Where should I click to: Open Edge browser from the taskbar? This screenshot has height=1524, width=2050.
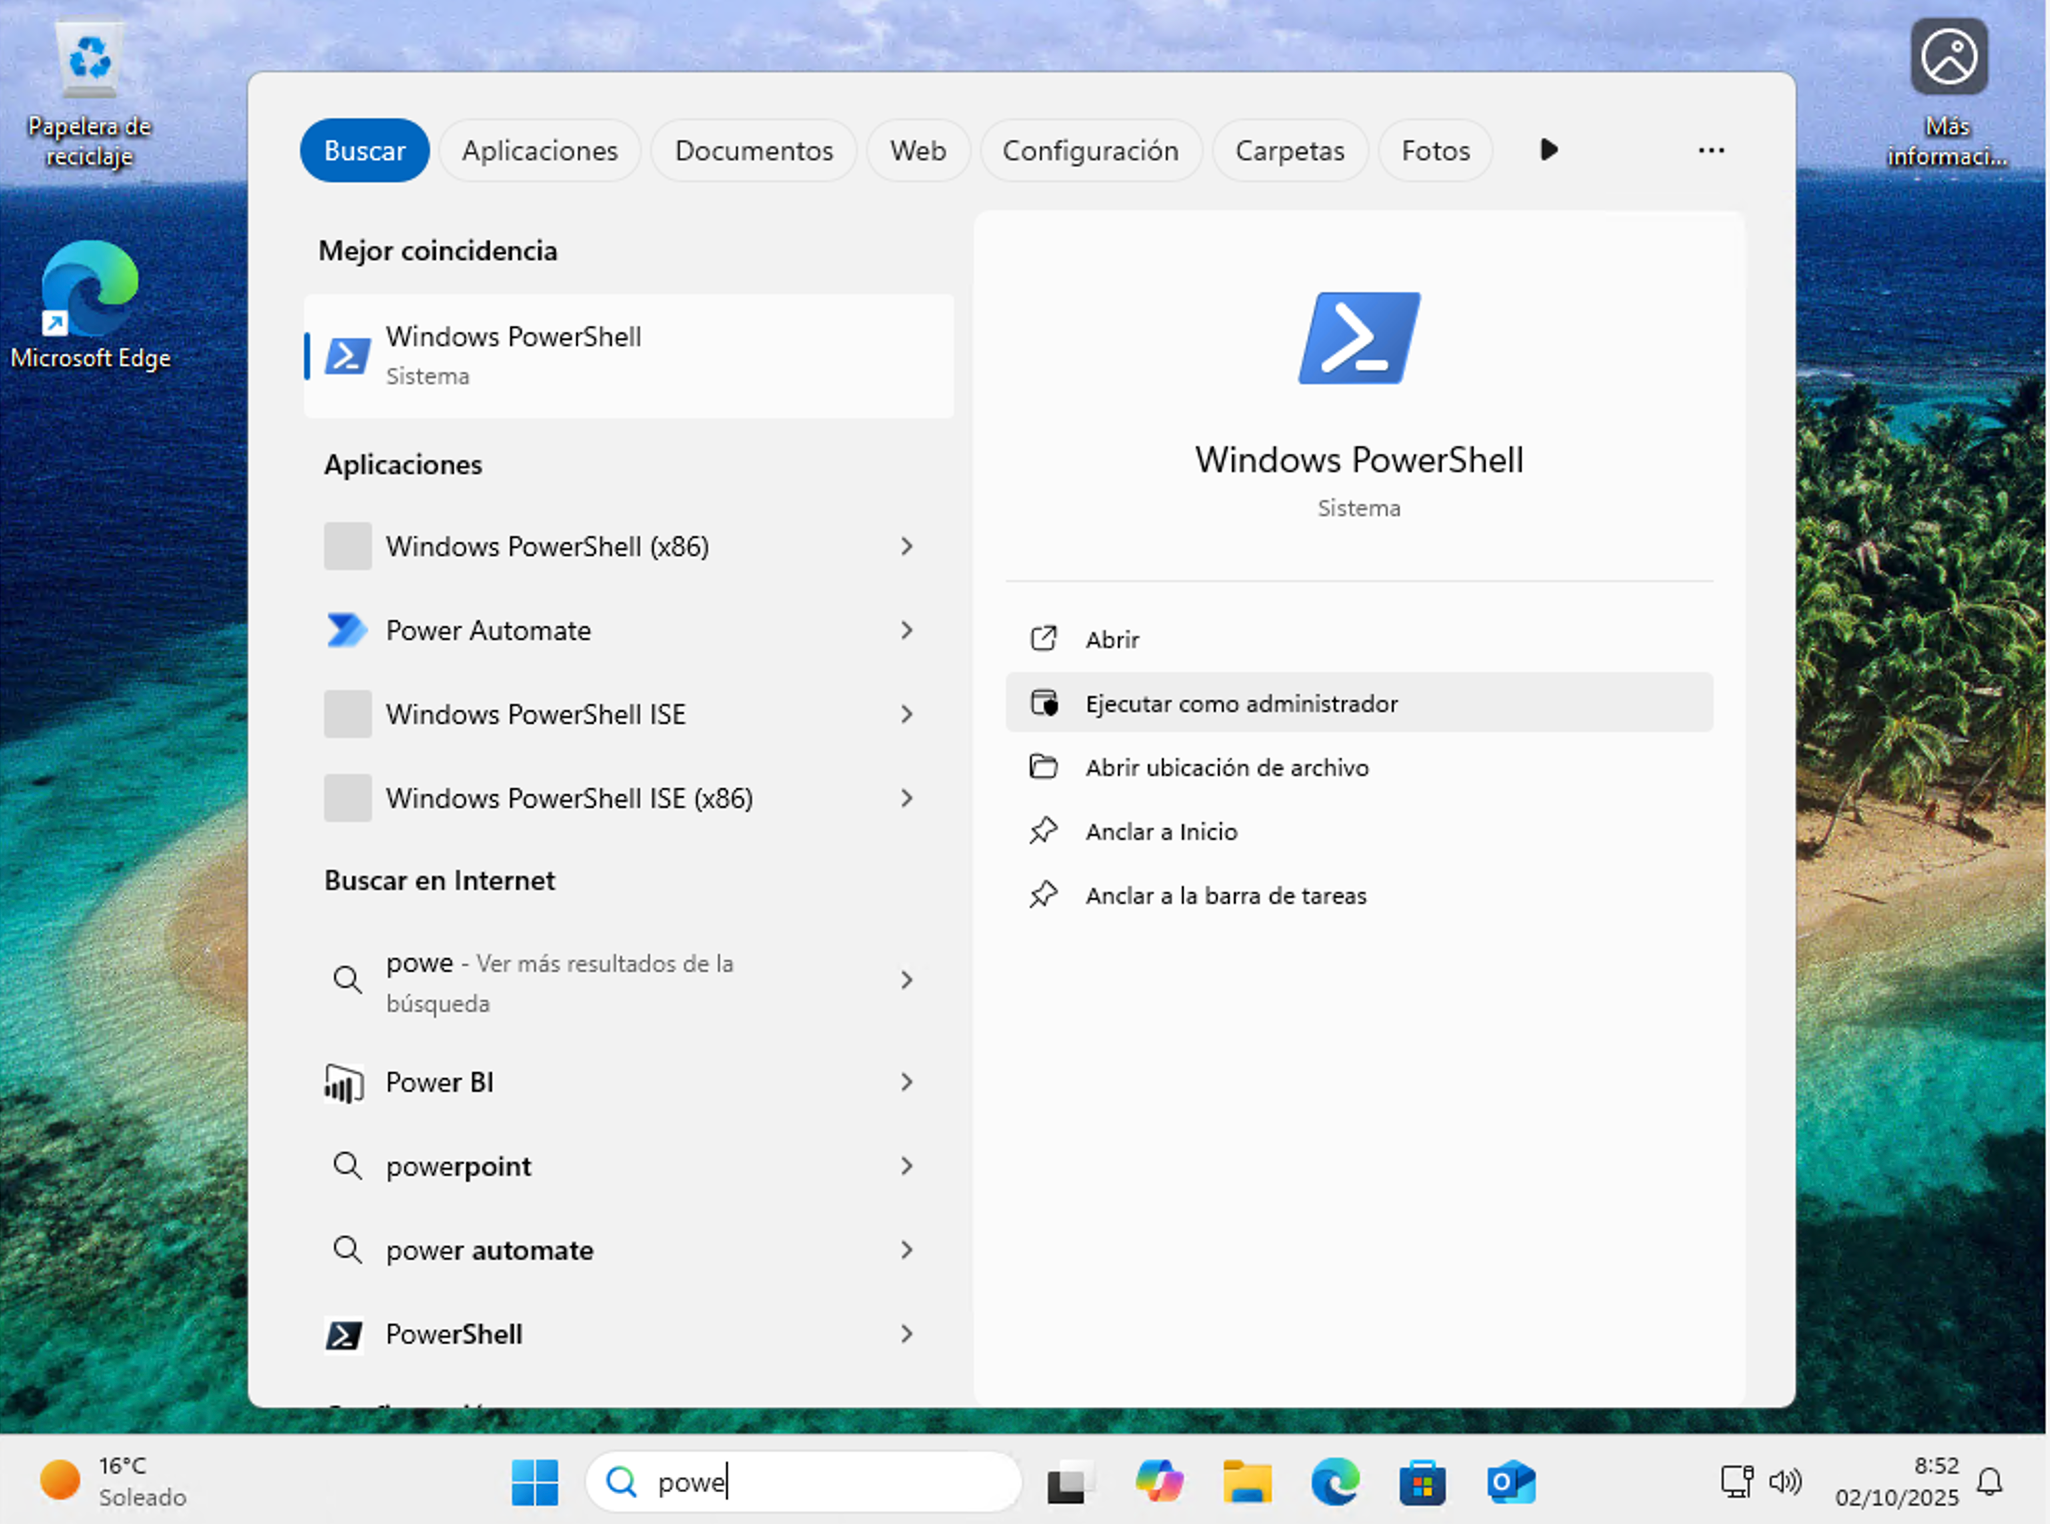coord(1335,1481)
